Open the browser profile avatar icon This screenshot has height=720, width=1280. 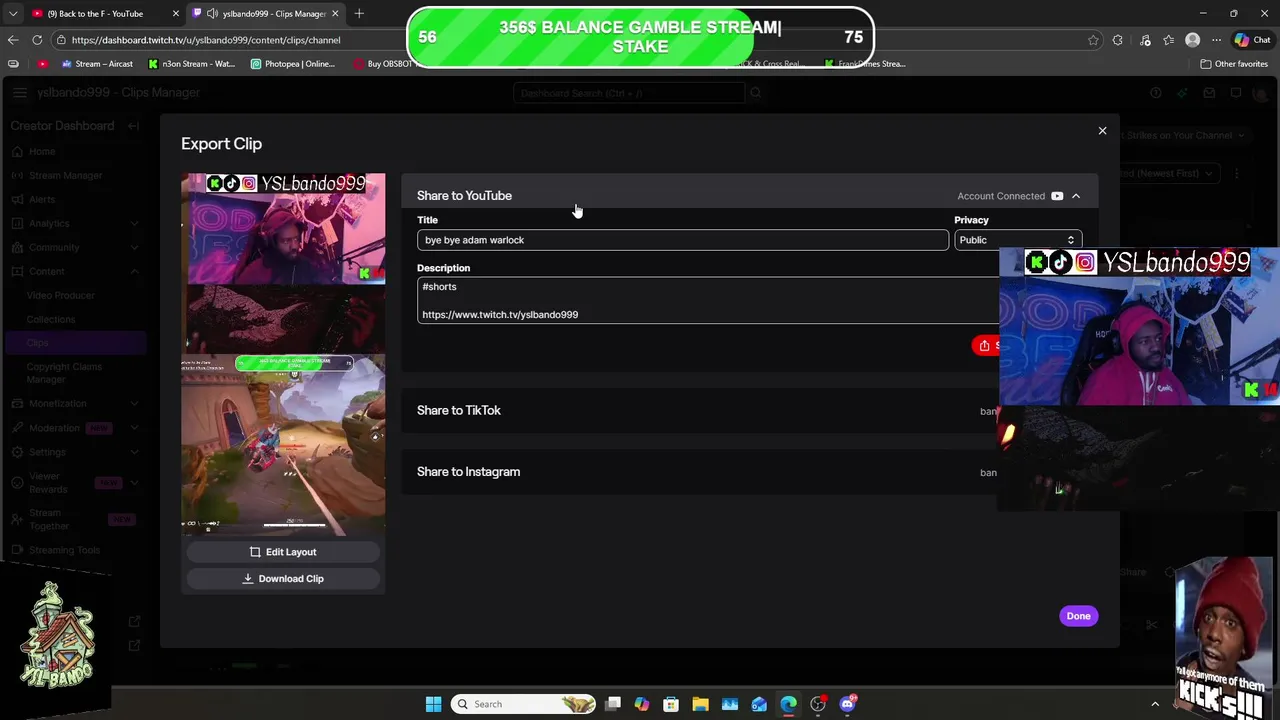point(1192,40)
